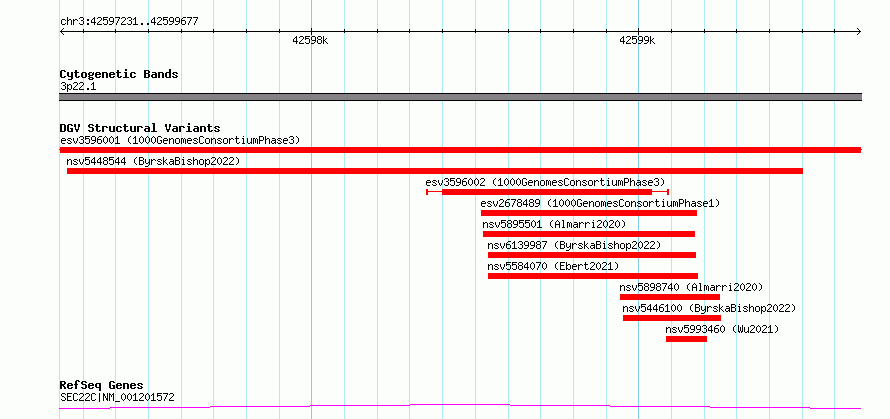The width and height of the screenshot is (890, 419).
Task: Click the right arrowhead of the ruler
Action: click(x=858, y=32)
